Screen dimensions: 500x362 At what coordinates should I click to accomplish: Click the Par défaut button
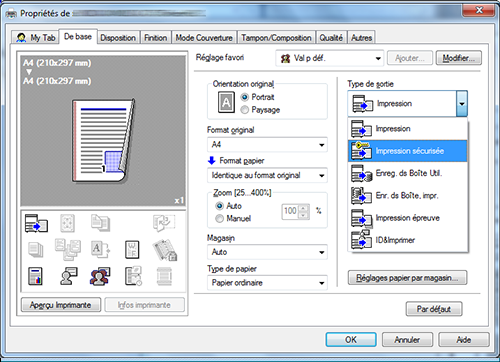tap(434, 309)
